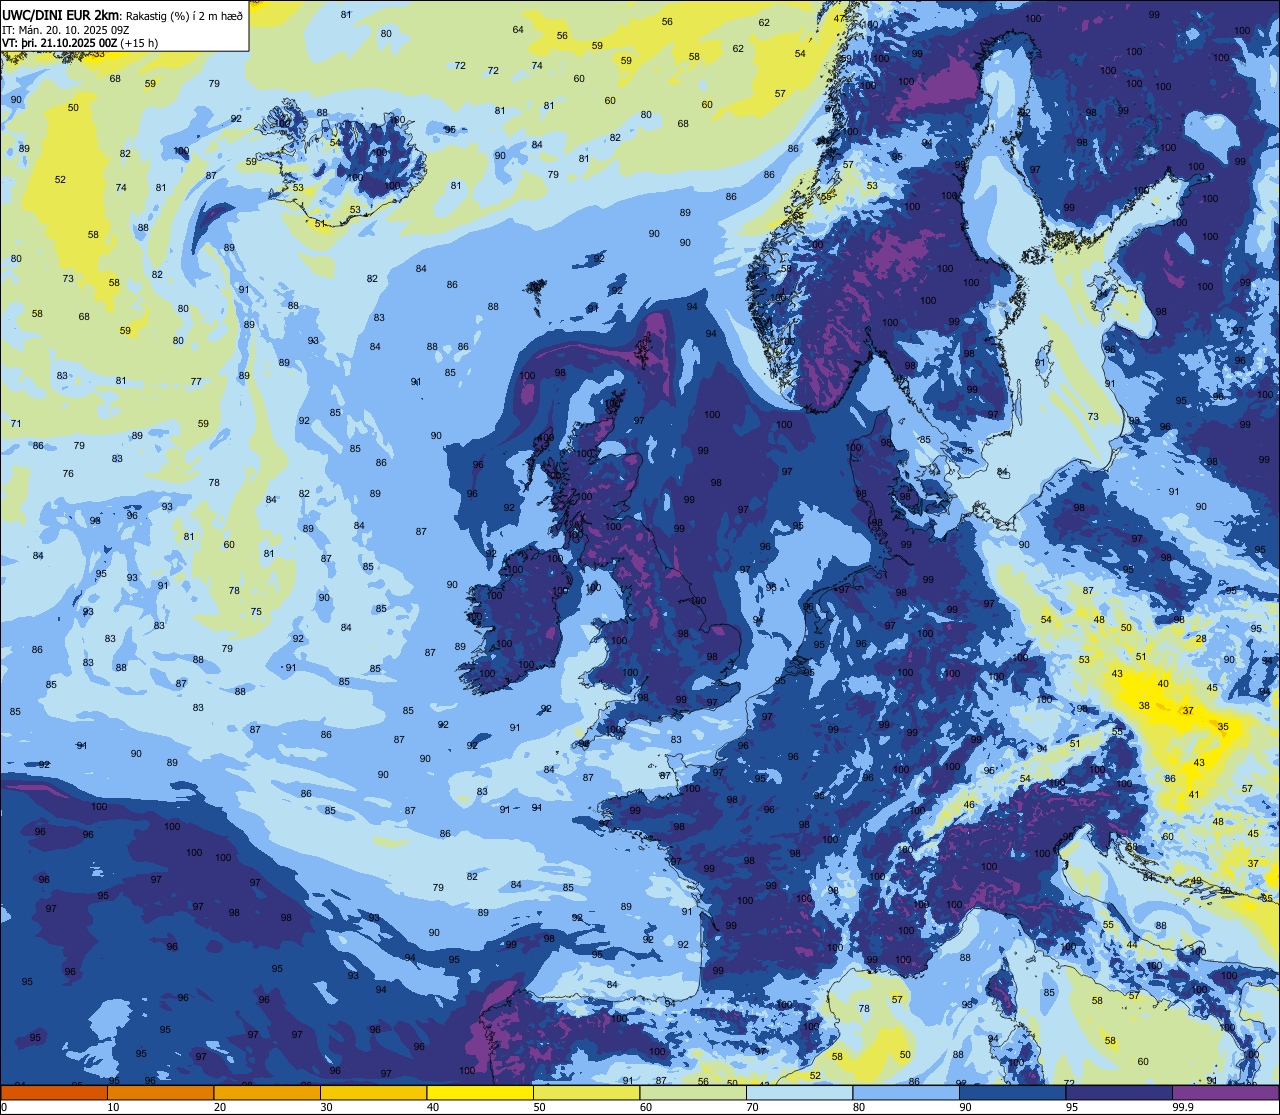
Task: Click the humidity value 44 on the map
Action: pyautogui.click(x=1132, y=945)
